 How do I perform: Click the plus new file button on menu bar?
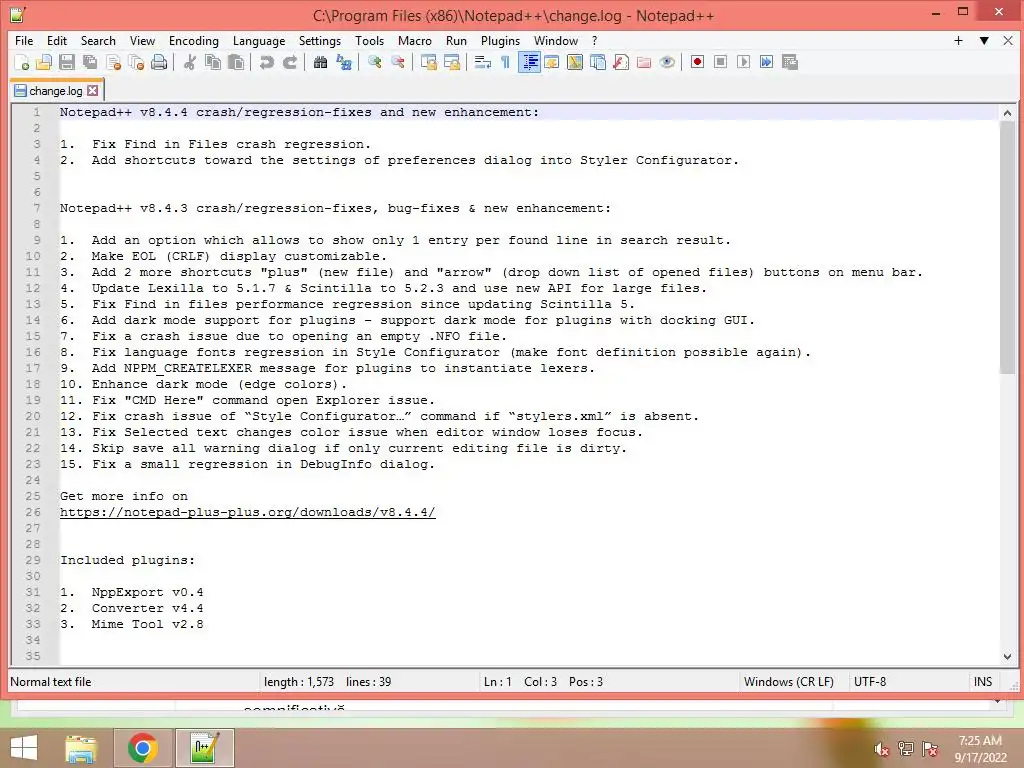(958, 40)
